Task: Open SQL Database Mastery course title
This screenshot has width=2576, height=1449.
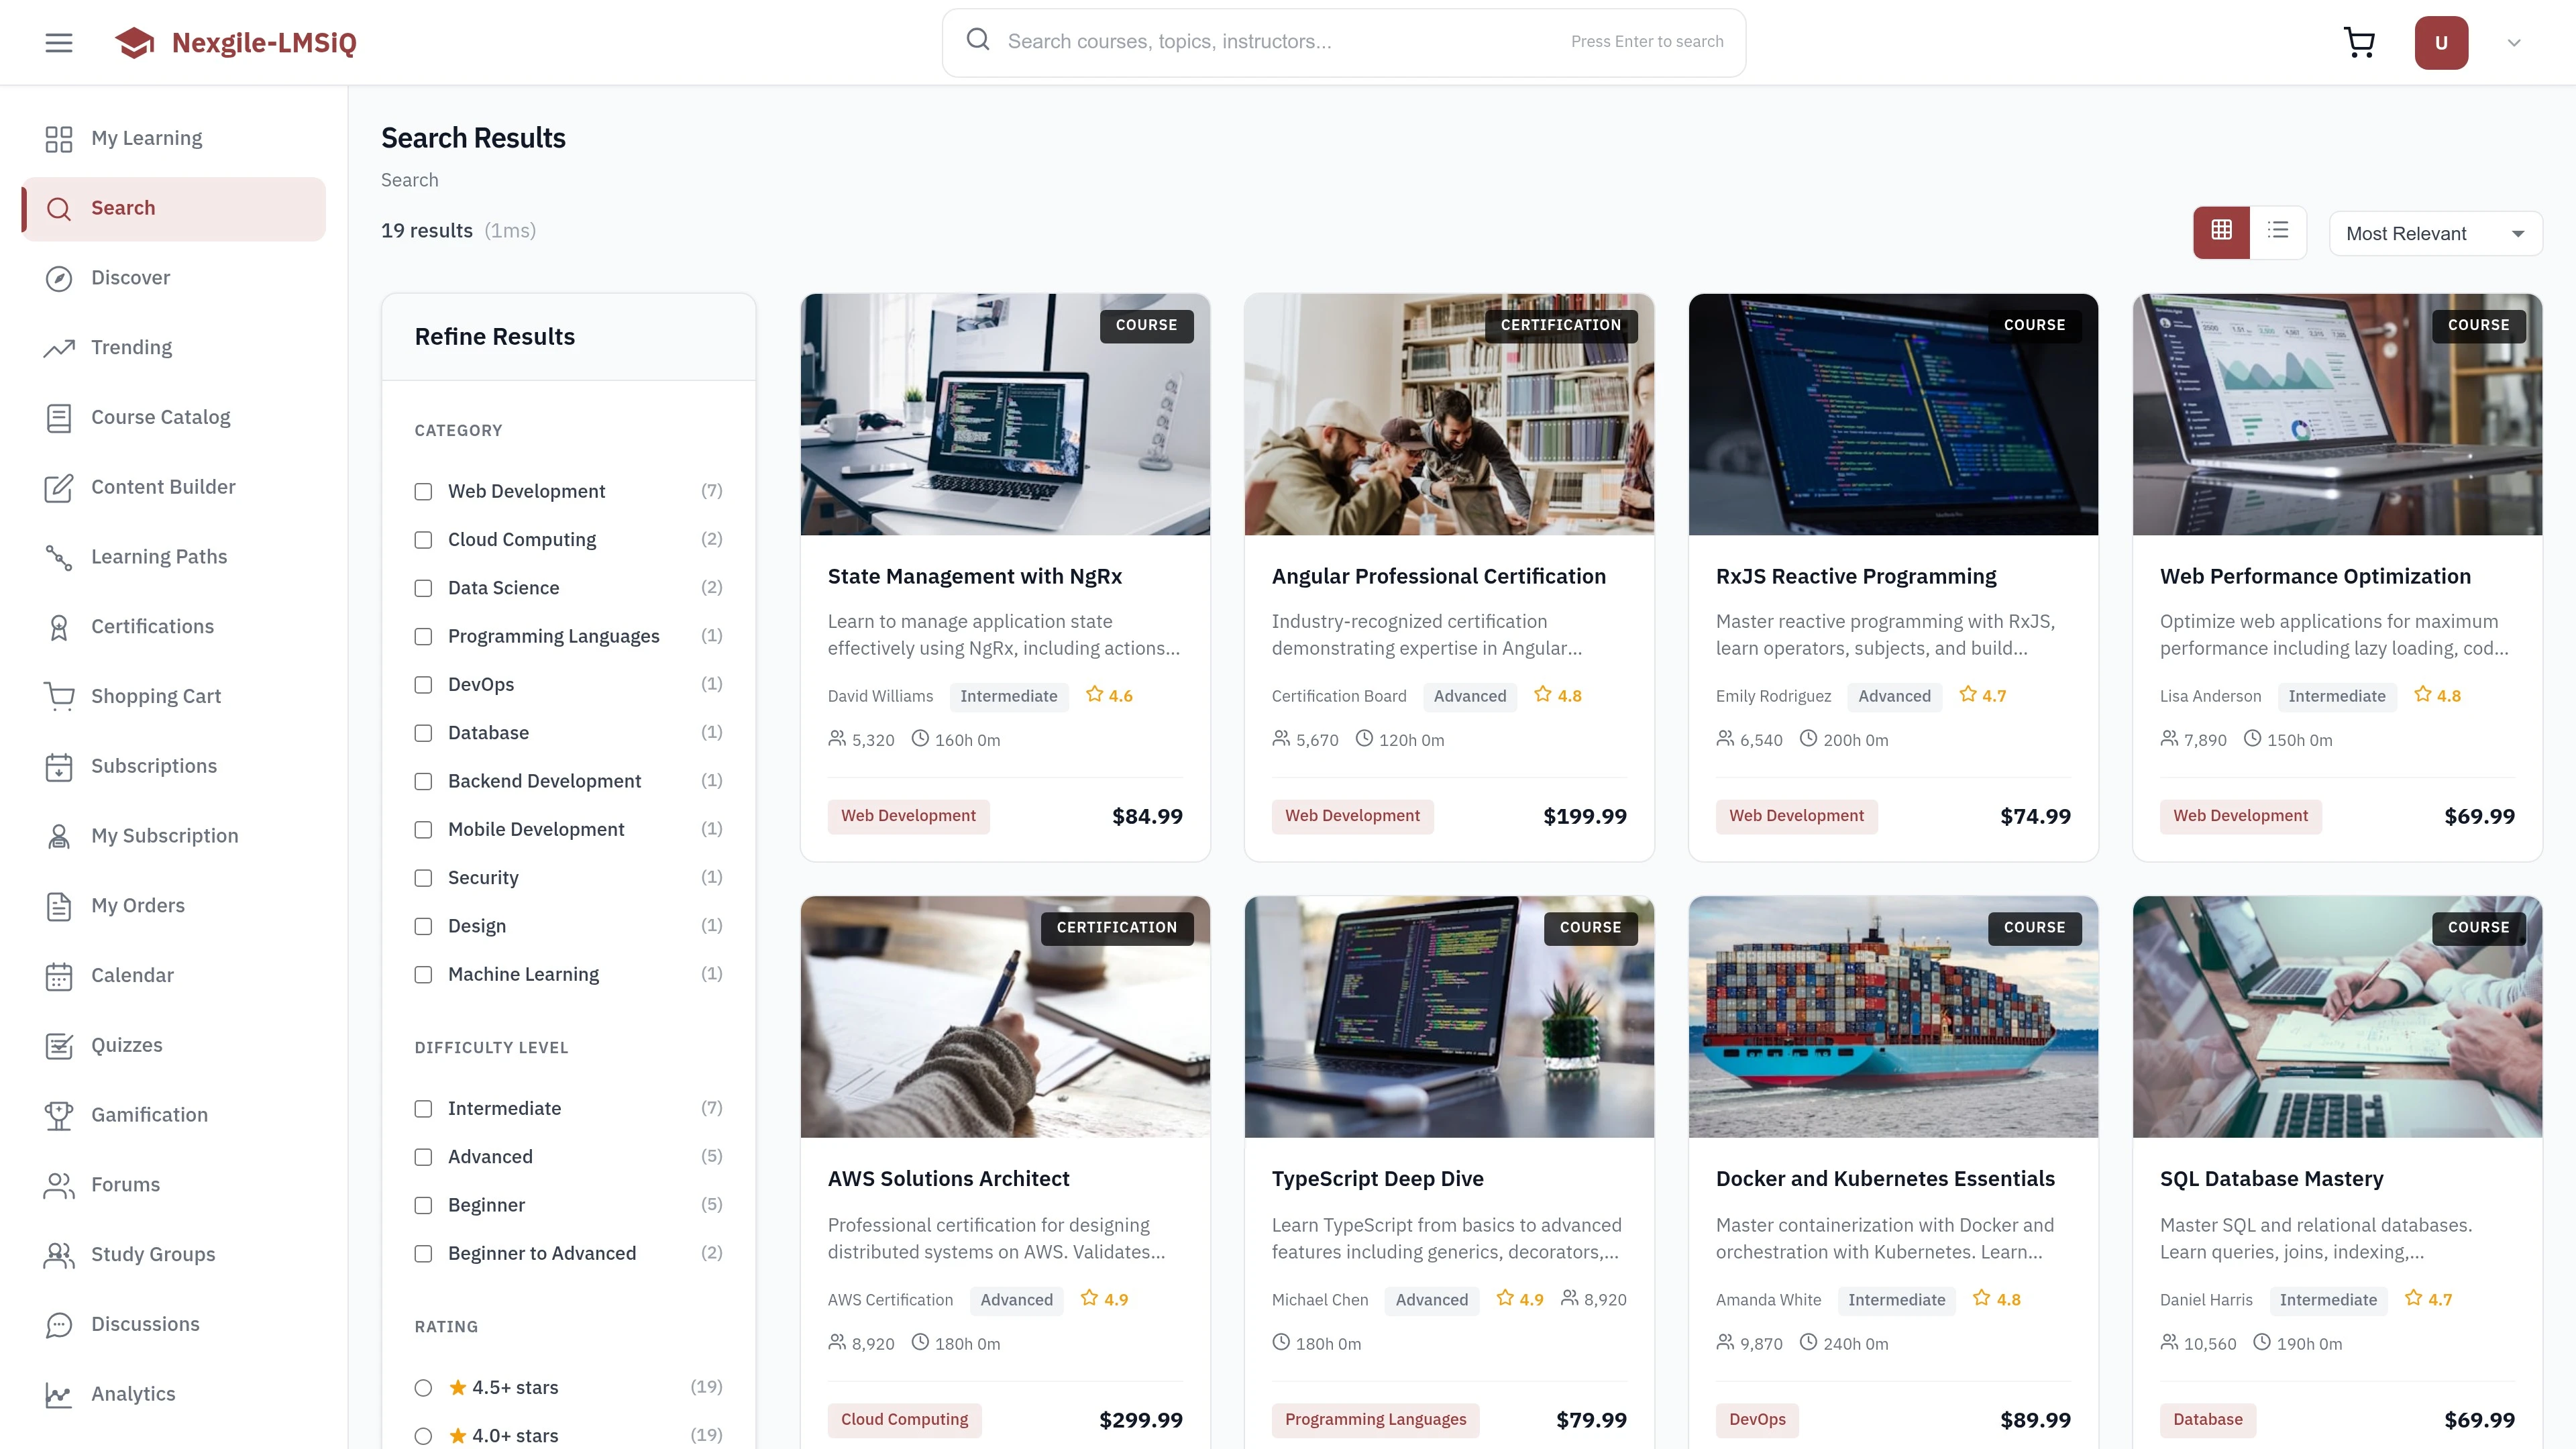Action: pos(2271,1179)
